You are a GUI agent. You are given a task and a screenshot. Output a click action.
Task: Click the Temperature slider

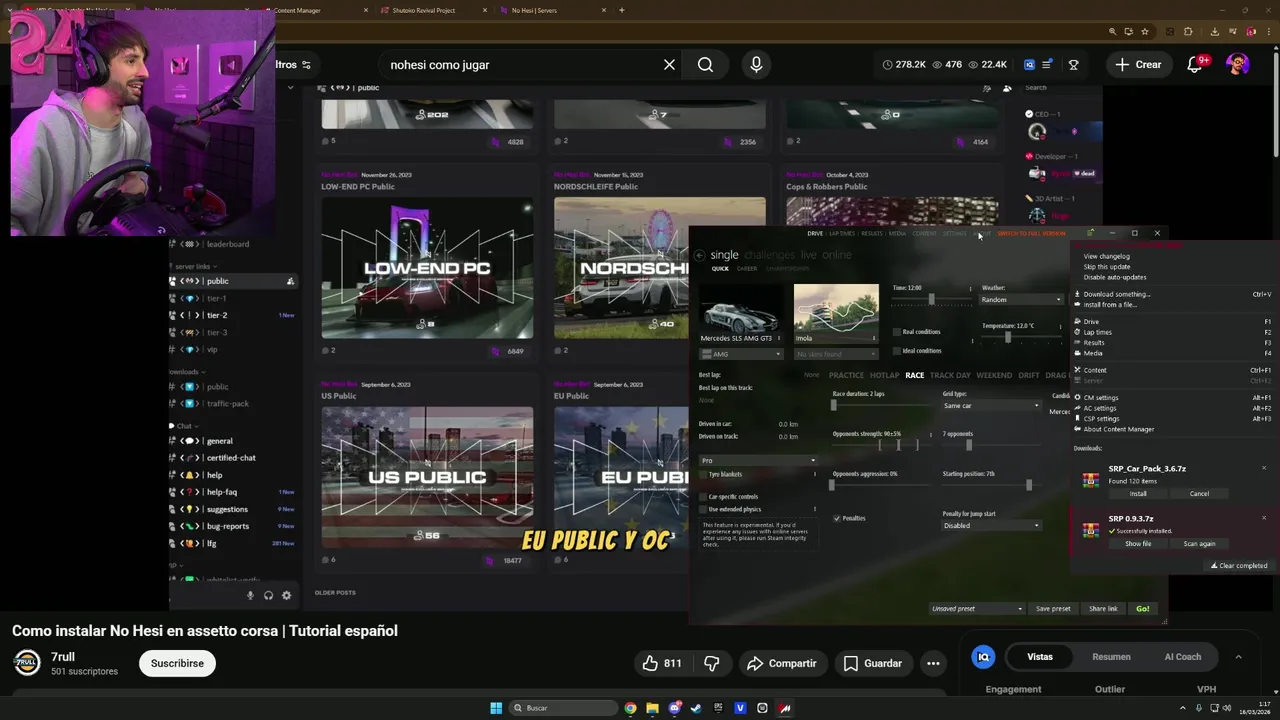(x=1020, y=337)
